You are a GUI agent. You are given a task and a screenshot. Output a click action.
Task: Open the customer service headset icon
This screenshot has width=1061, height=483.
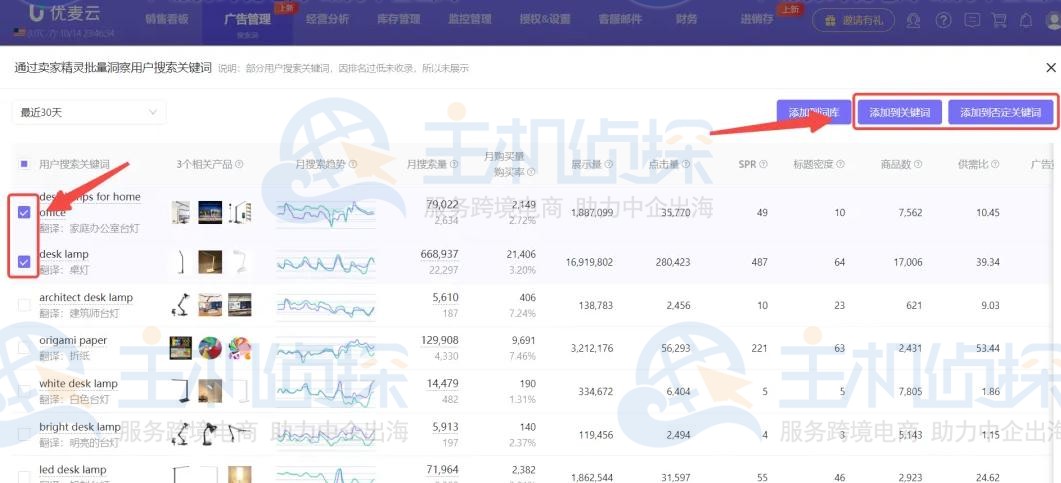914,20
